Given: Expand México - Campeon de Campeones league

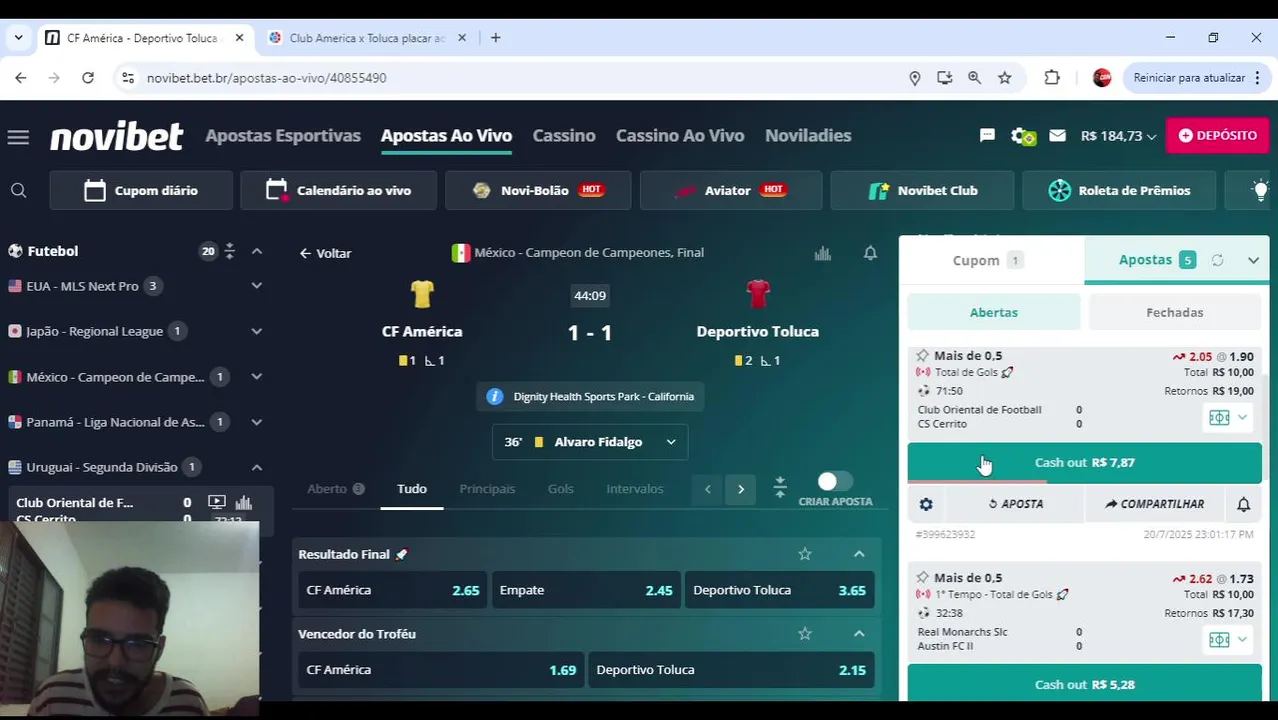Looking at the screenshot, I should [x=256, y=377].
